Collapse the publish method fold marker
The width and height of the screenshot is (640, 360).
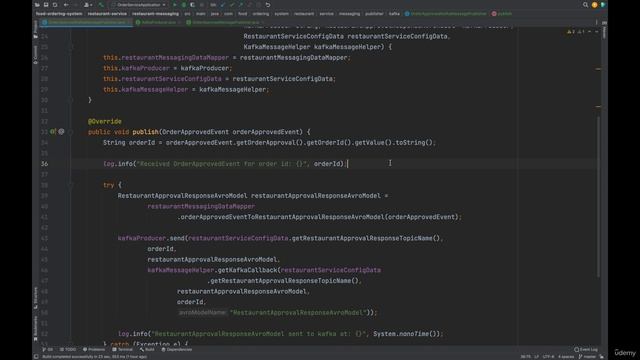[x=71, y=132]
